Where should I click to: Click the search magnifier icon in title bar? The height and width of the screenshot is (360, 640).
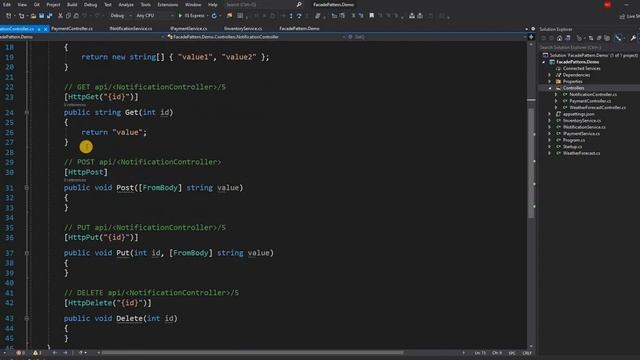(299, 4)
